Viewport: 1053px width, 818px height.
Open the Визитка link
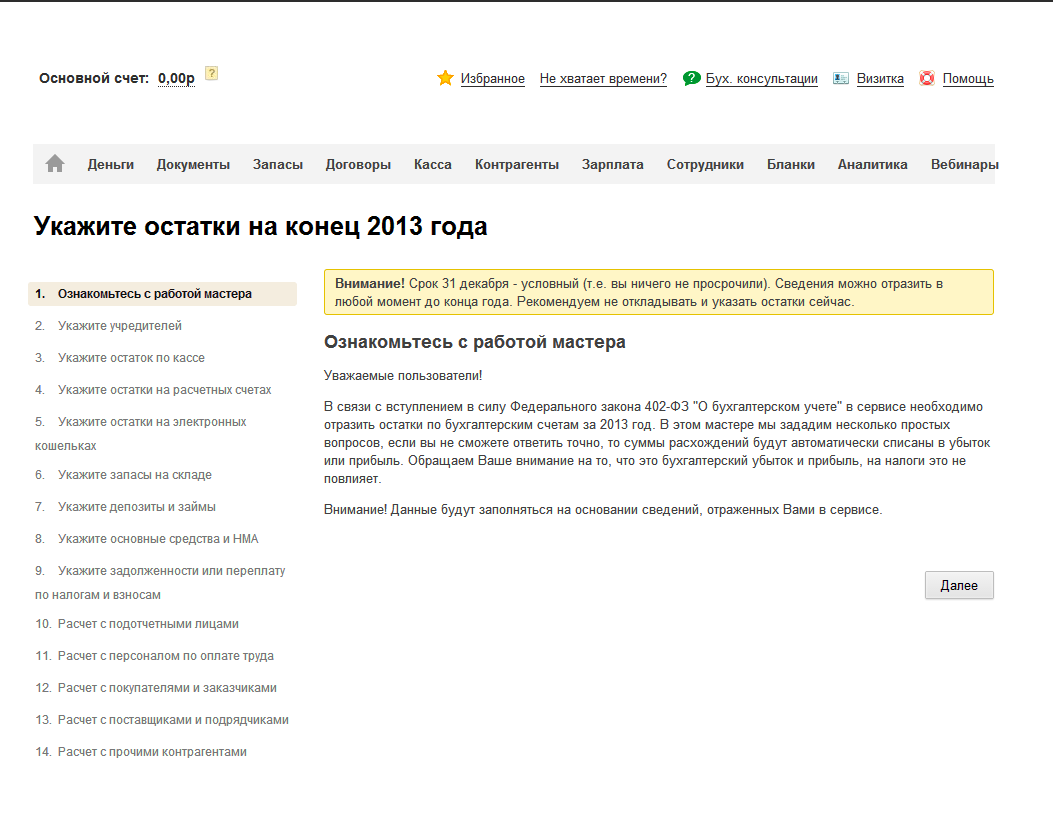click(880, 79)
